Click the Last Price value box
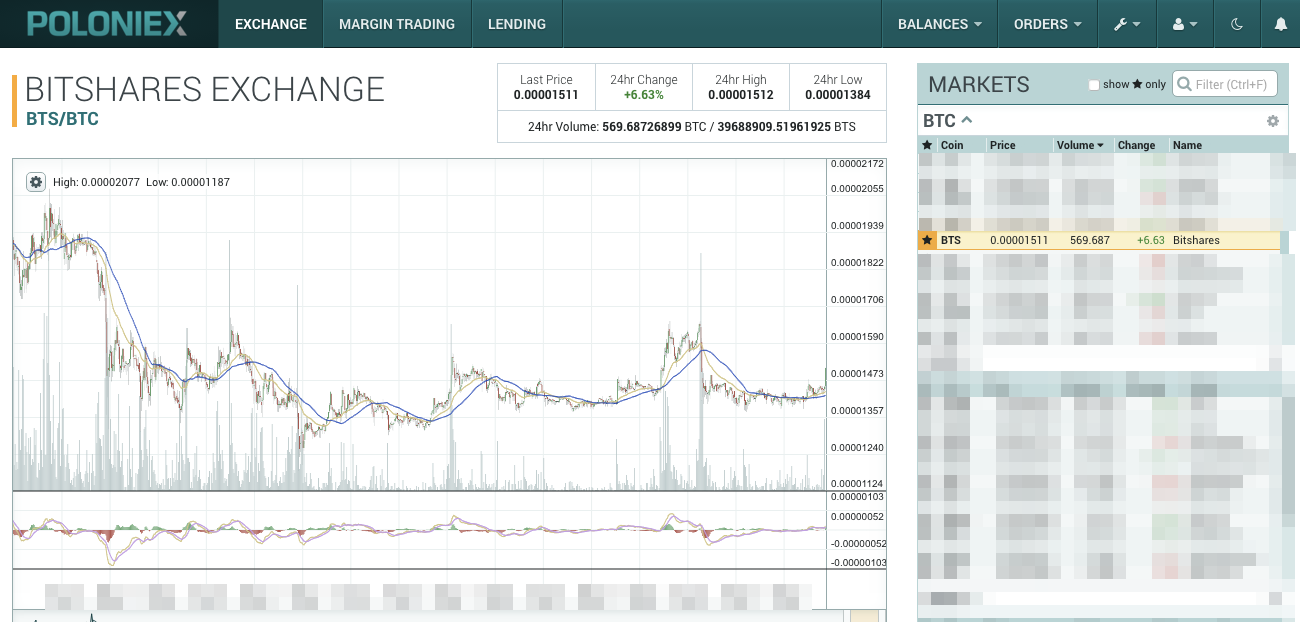This screenshot has width=1300, height=622. tap(546, 87)
